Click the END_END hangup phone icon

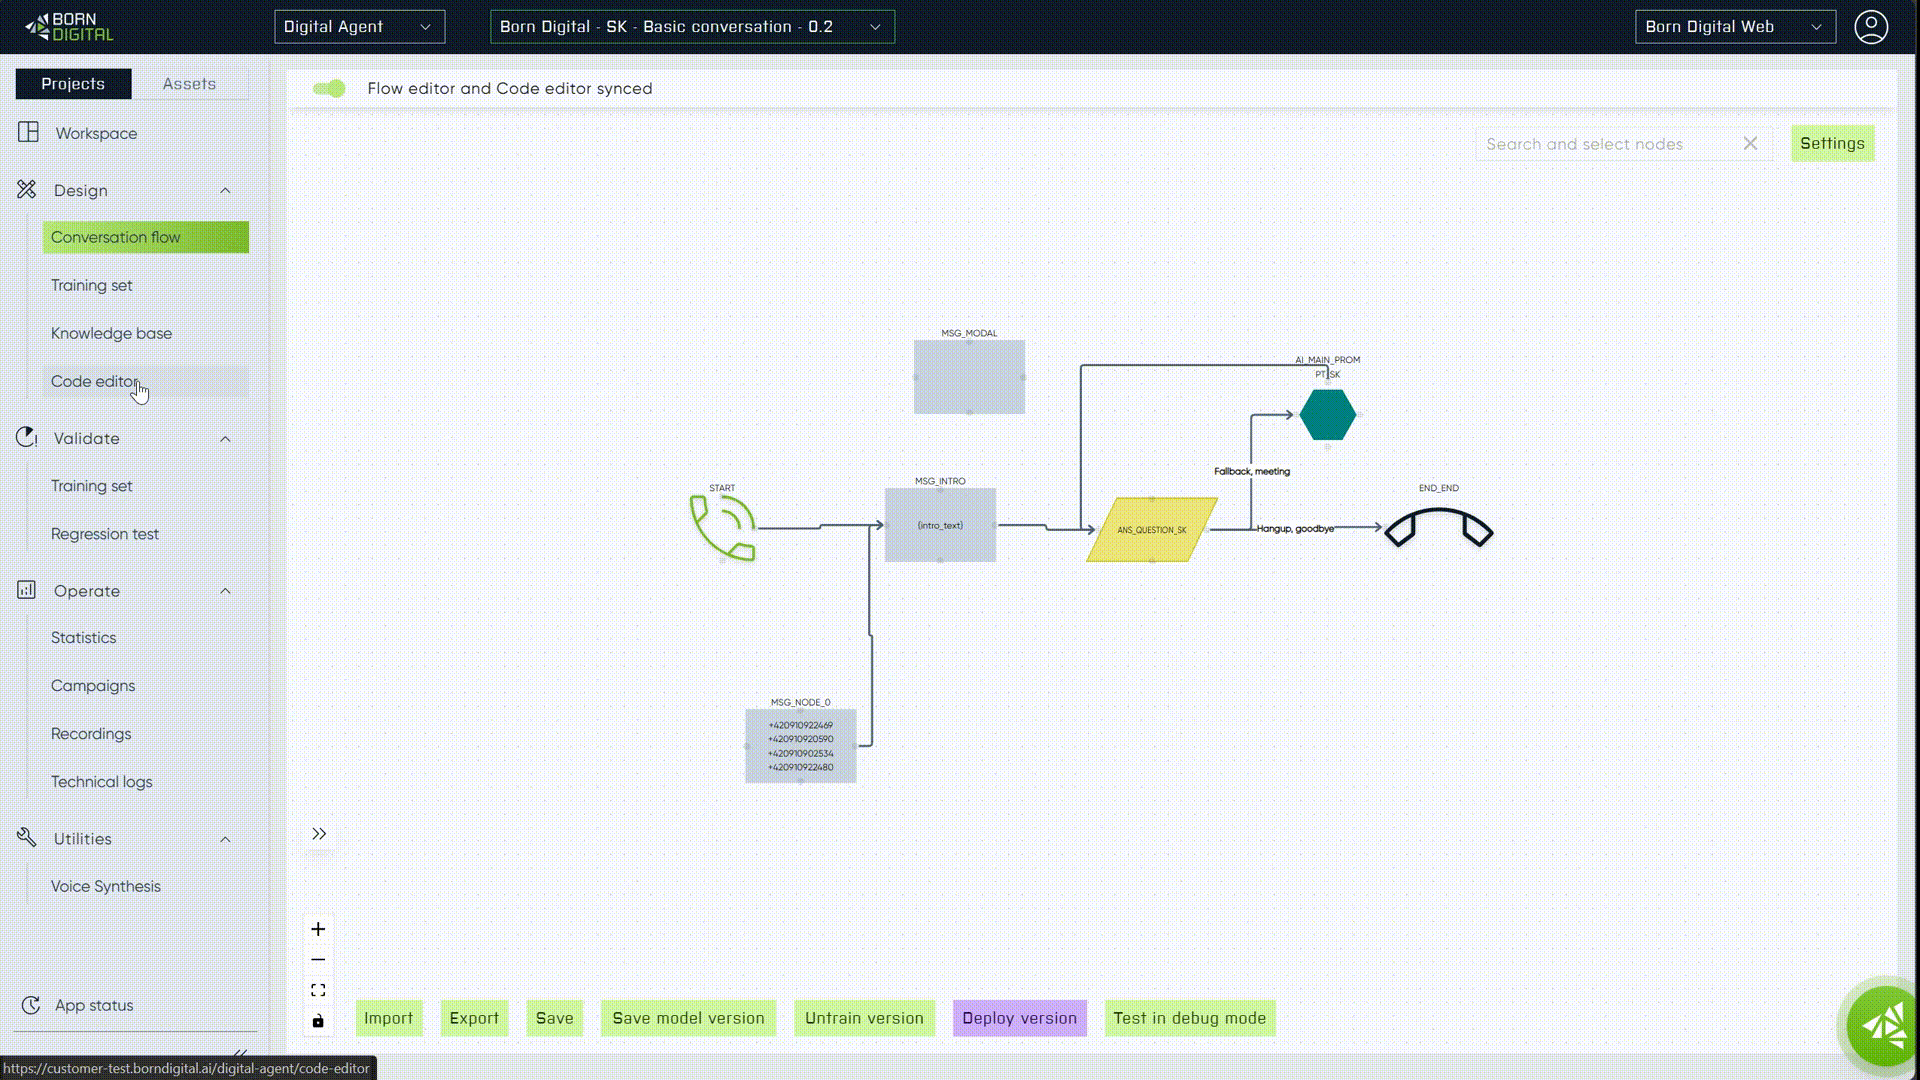tap(1438, 527)
